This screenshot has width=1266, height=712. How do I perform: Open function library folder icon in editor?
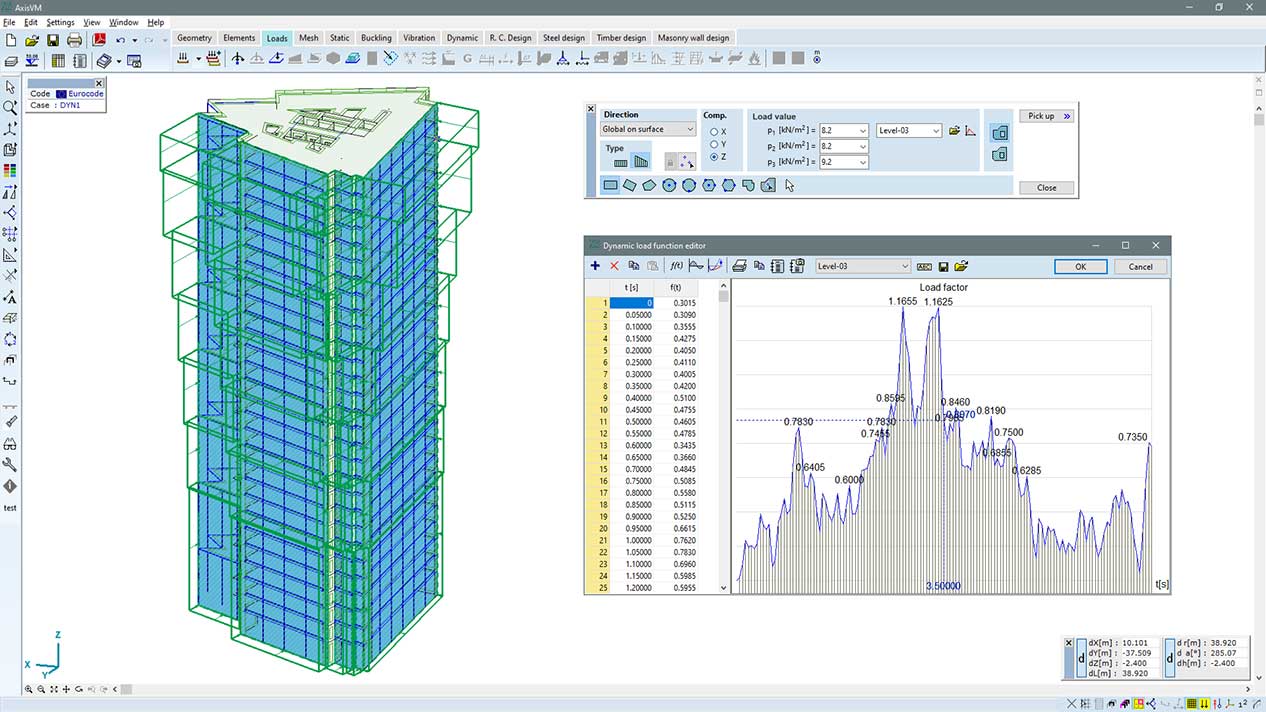(x=961, y=267)
